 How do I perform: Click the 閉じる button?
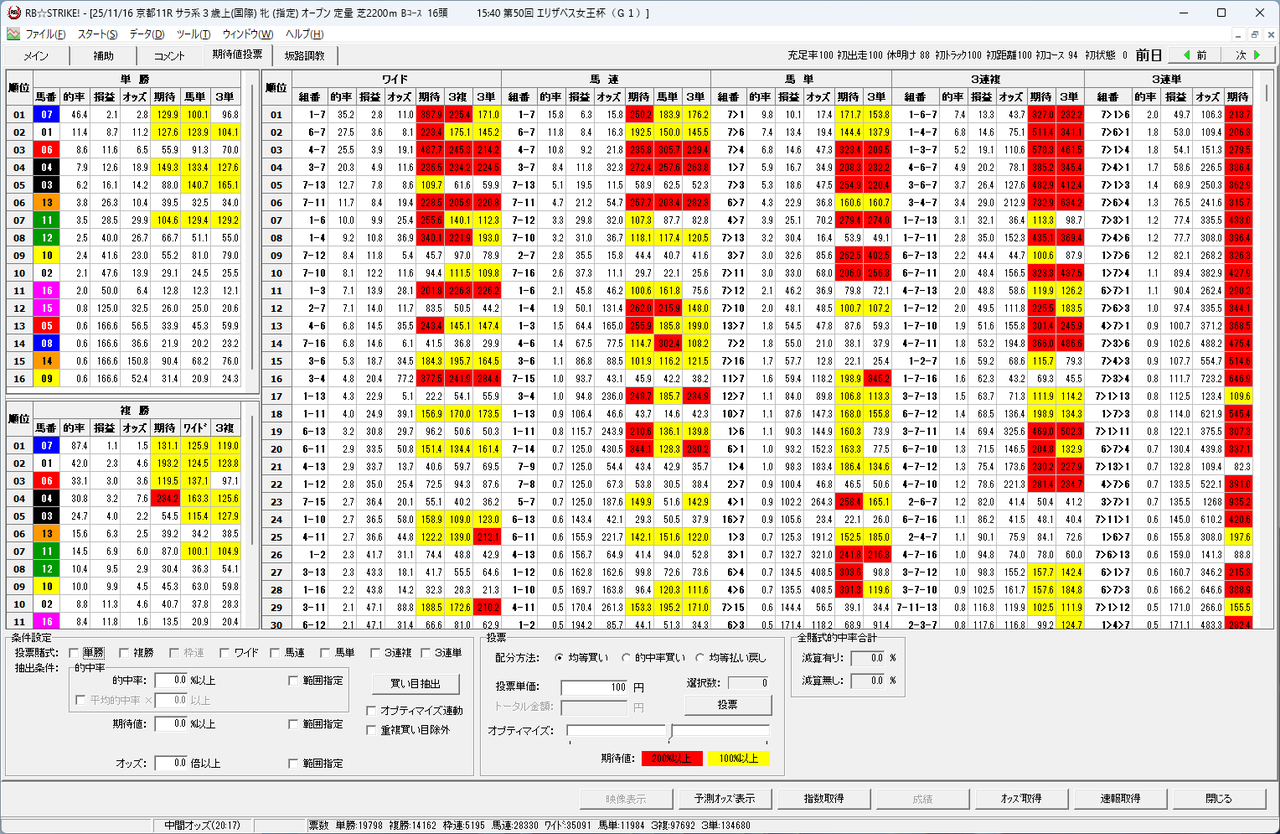click(x=1219, y=799)
